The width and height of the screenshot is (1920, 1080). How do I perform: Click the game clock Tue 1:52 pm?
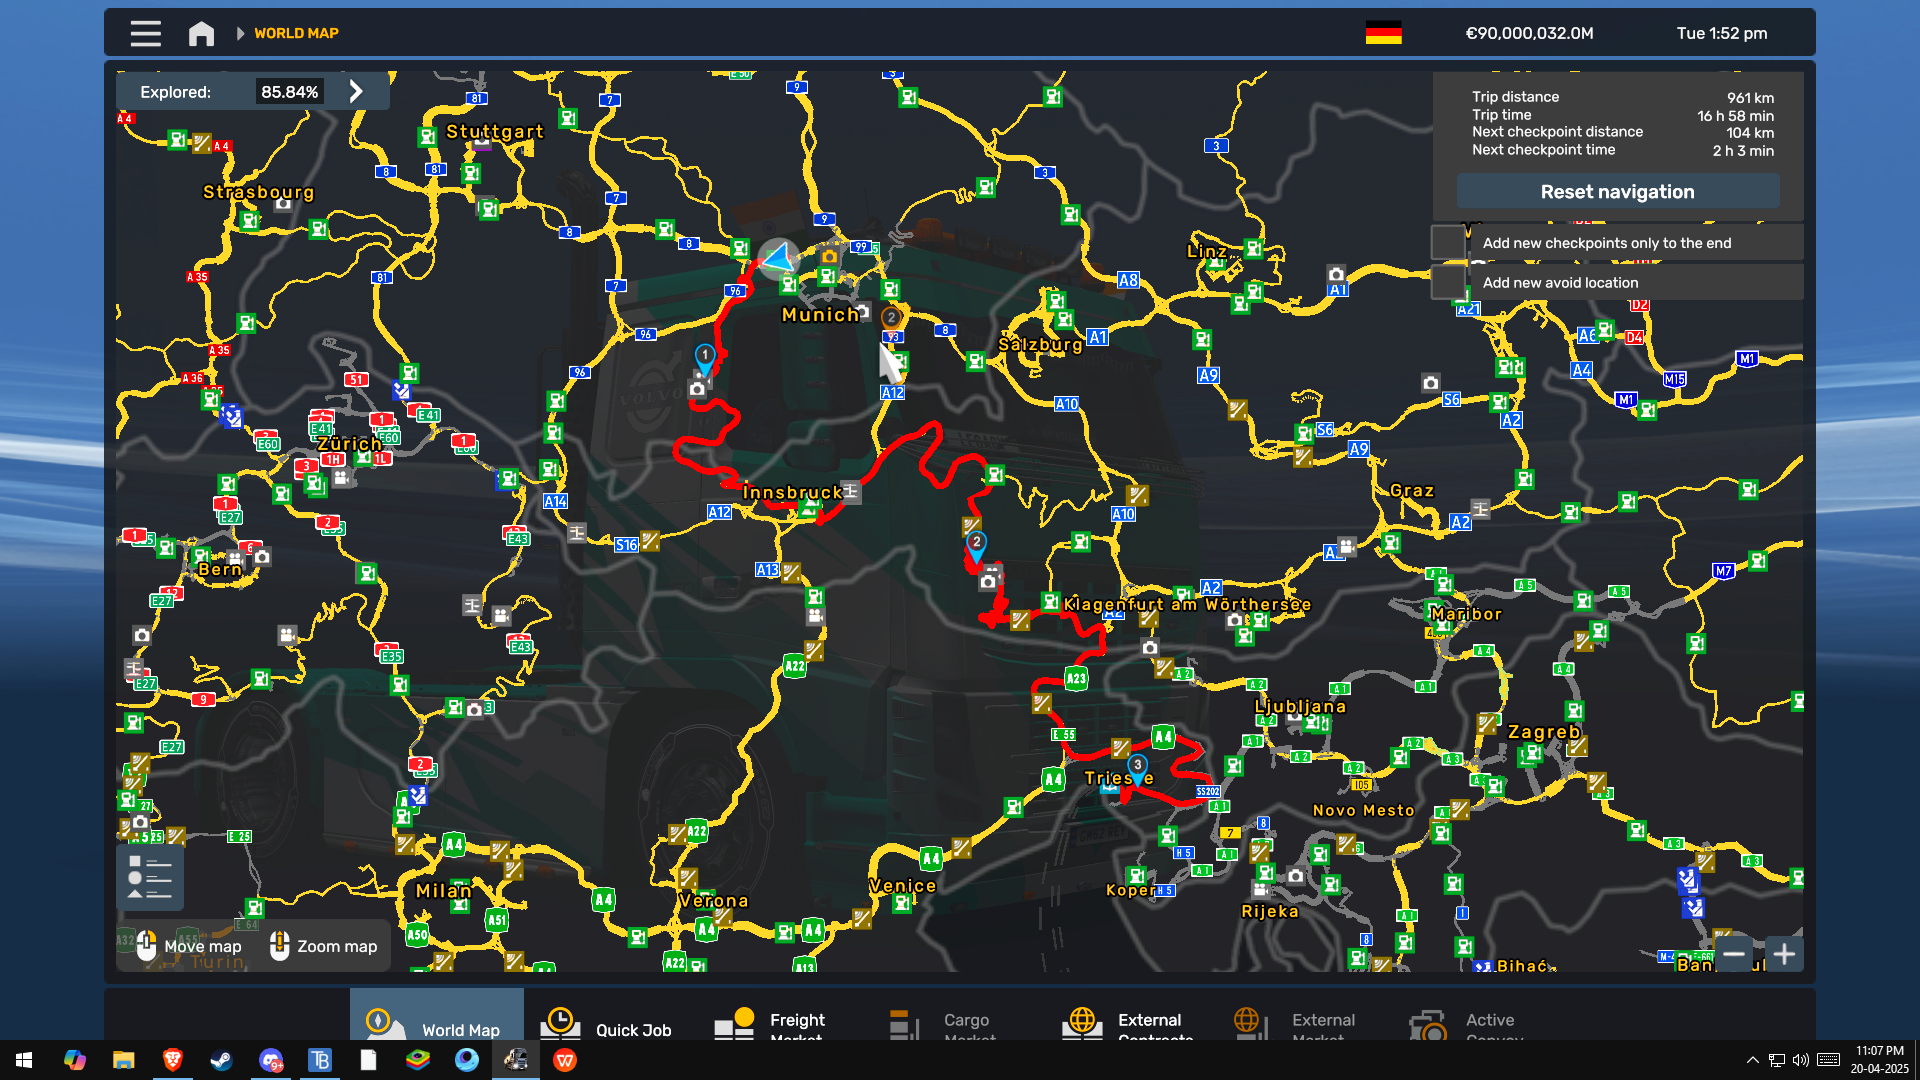click(1722, 33)
